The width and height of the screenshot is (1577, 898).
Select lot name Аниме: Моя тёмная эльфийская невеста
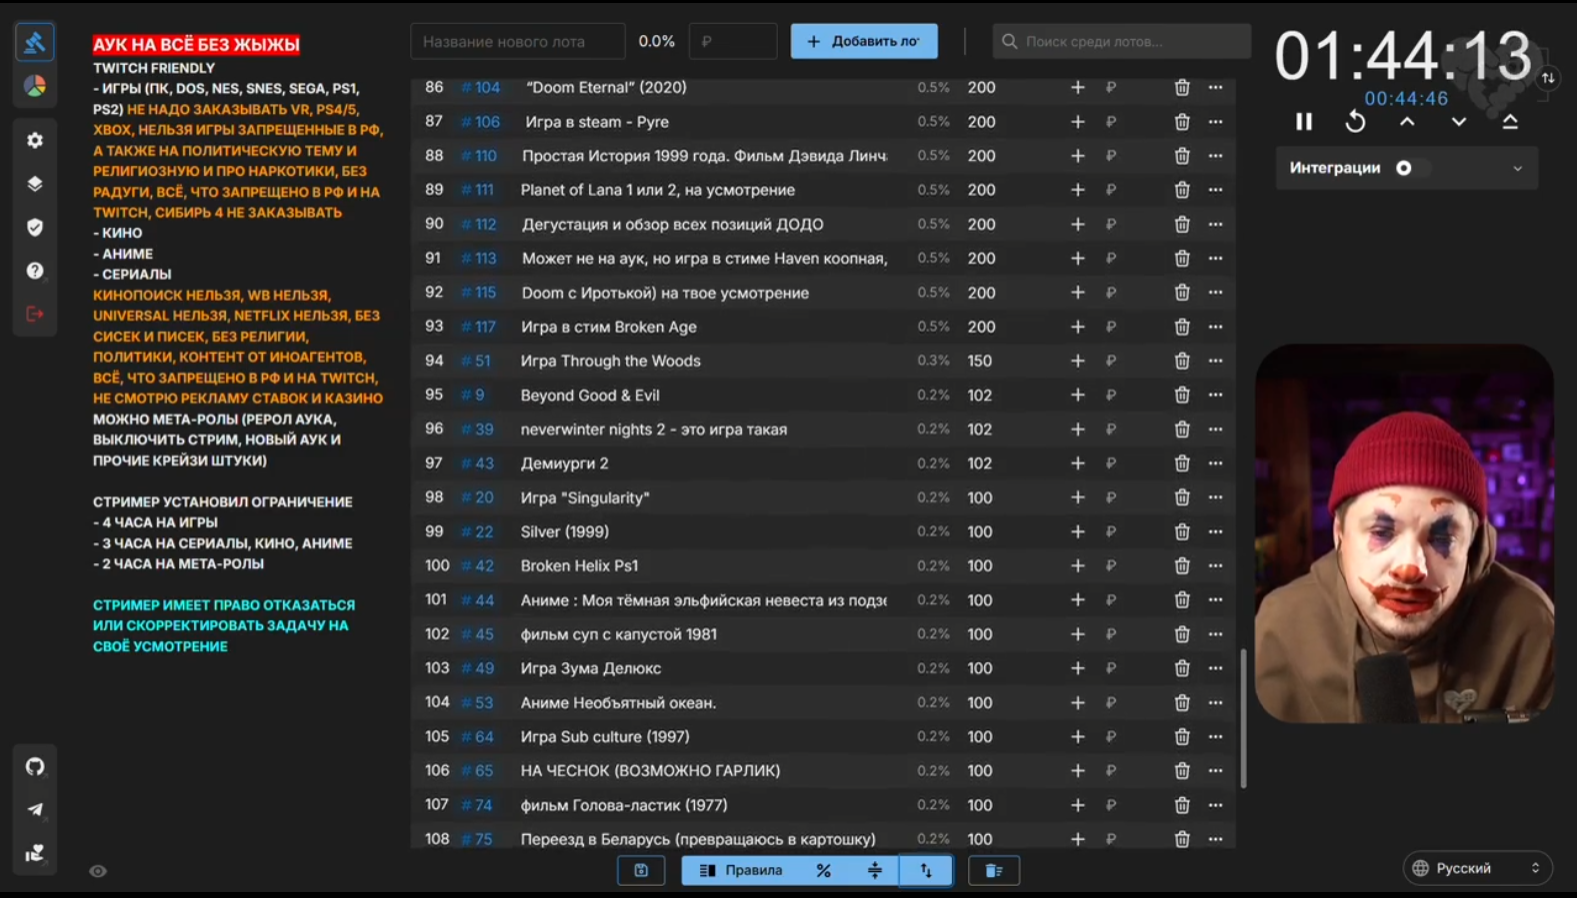(703, 600)
